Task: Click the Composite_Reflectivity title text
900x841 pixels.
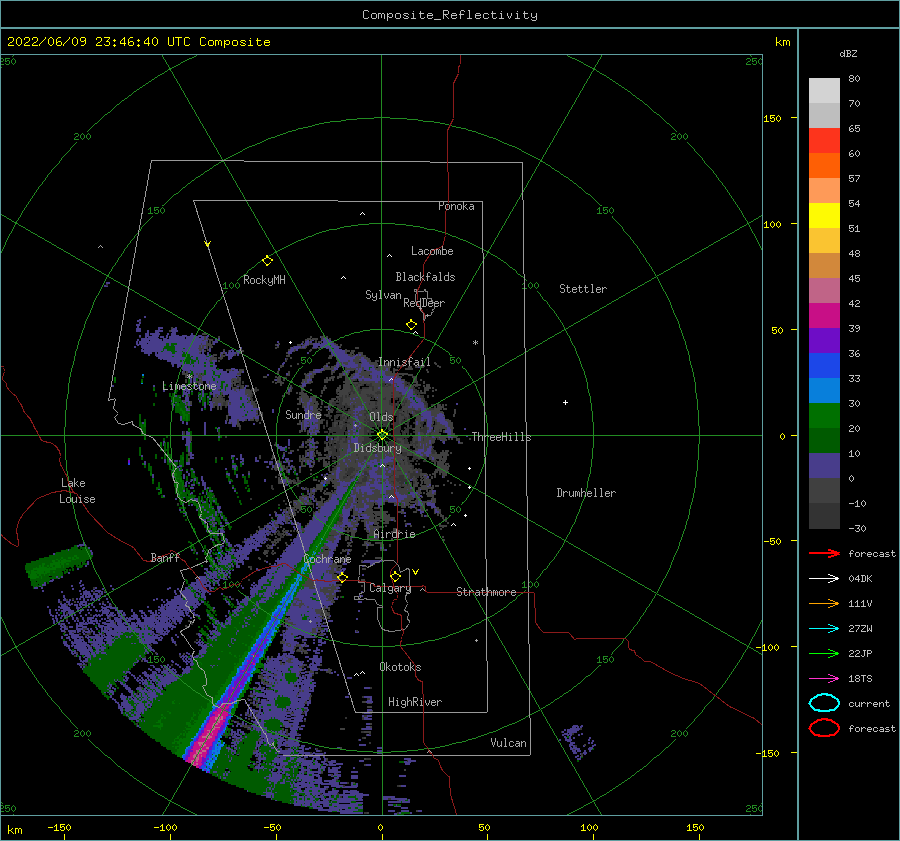Action: [x=450, y=15]
